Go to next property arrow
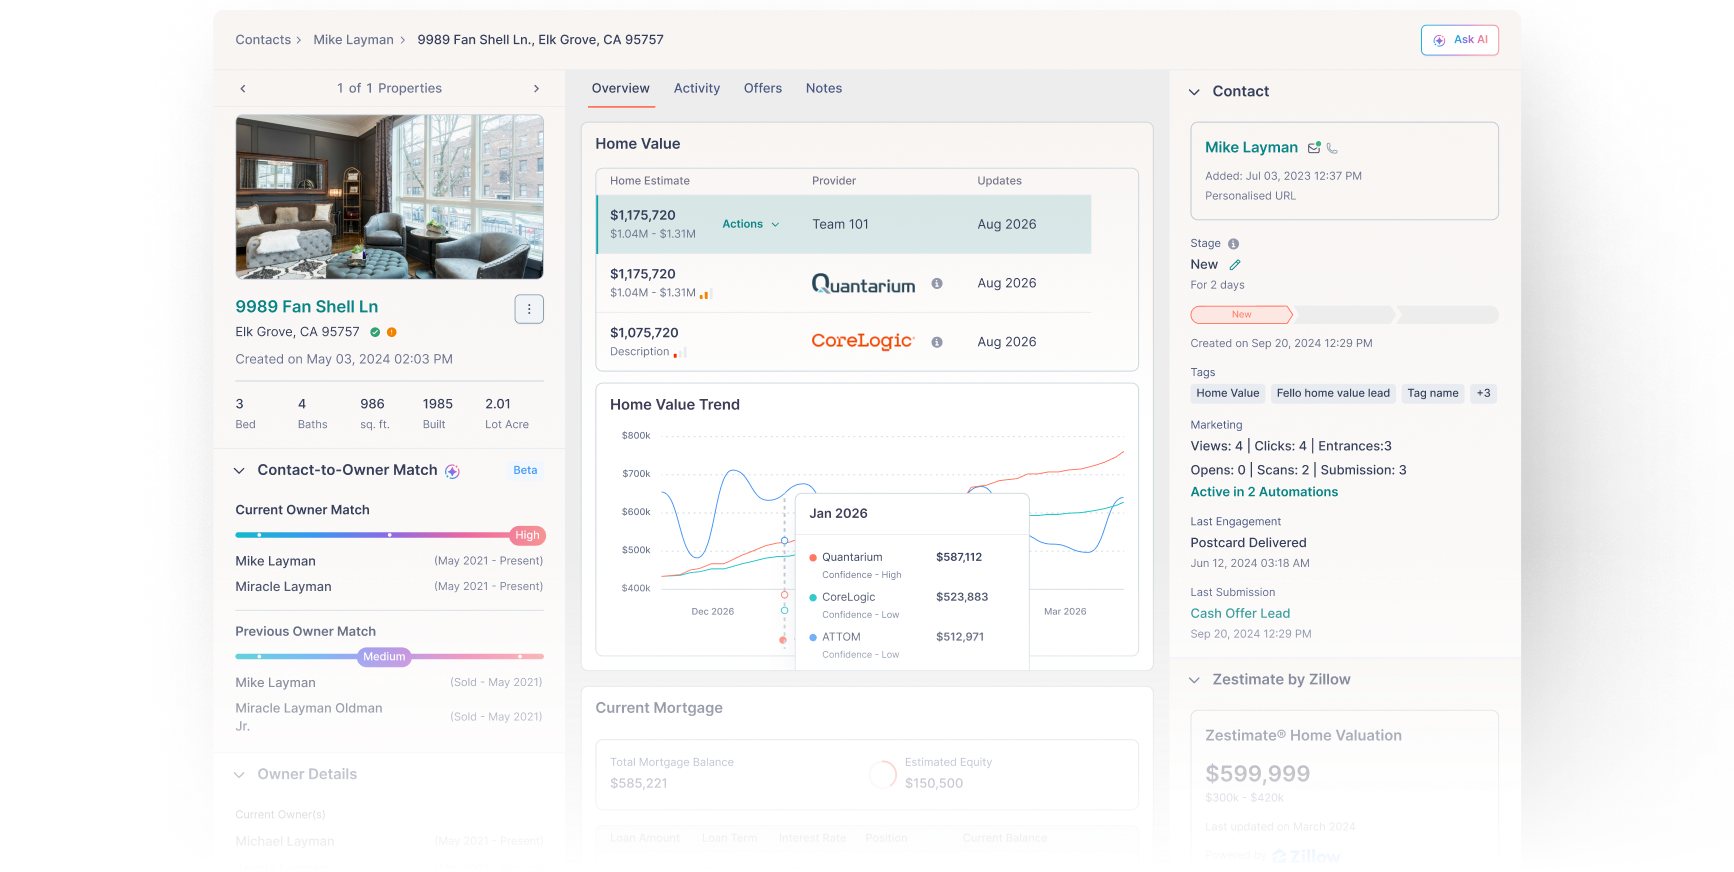Viewport: 1734px width, 872px height. coord(536,89)
